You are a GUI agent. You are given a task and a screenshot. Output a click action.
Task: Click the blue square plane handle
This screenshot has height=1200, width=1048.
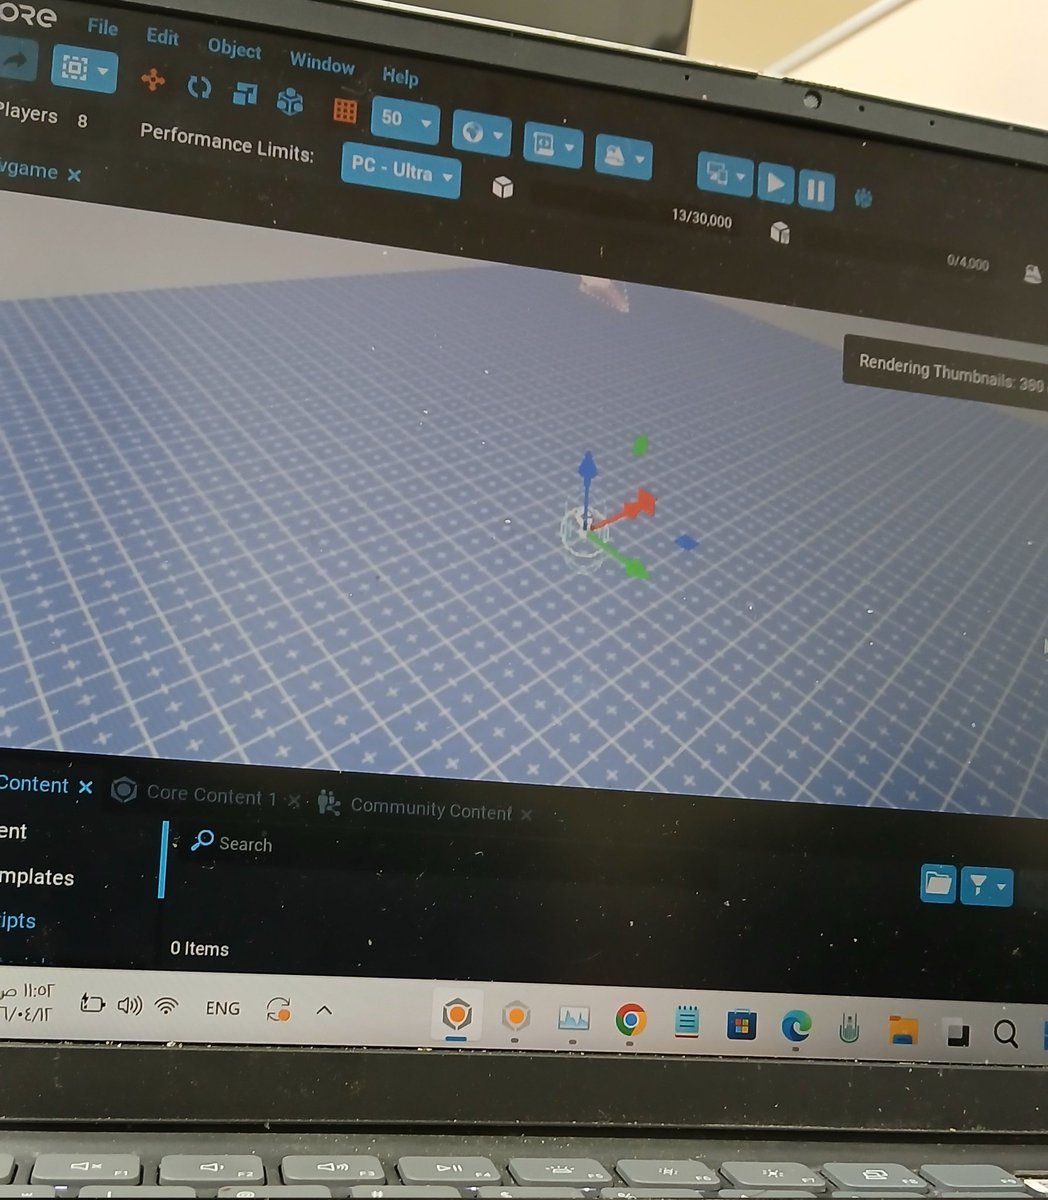687,542
